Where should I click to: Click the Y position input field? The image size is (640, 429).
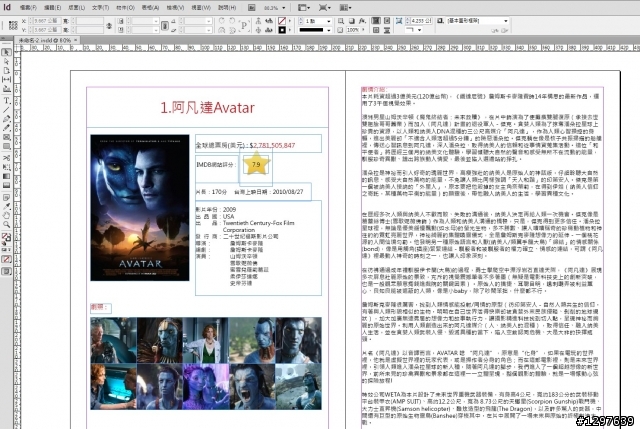(x=45, y=30)
